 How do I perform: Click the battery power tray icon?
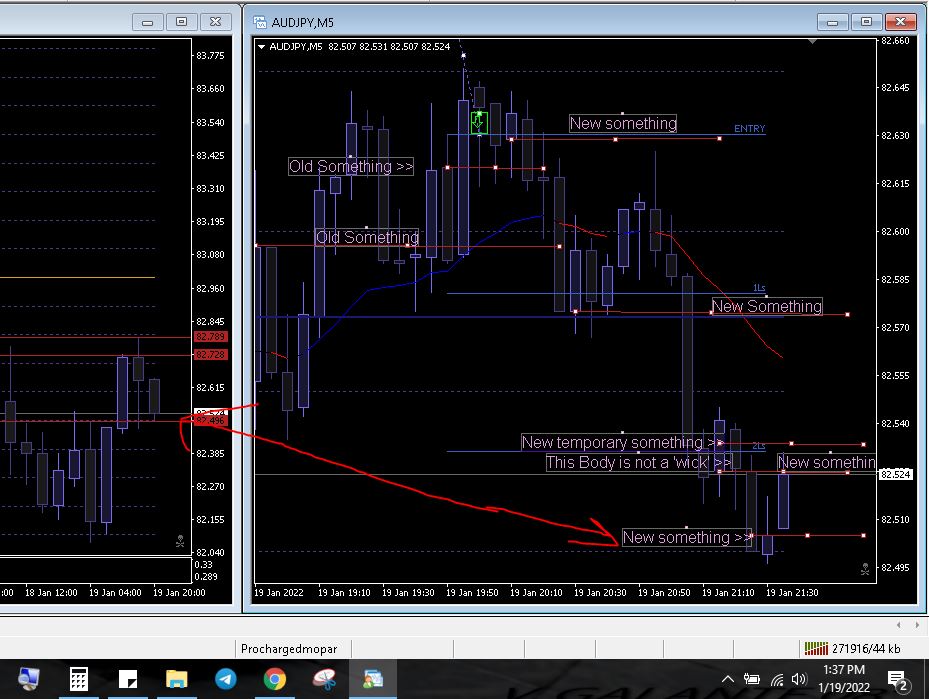click(x=752, y=679)
